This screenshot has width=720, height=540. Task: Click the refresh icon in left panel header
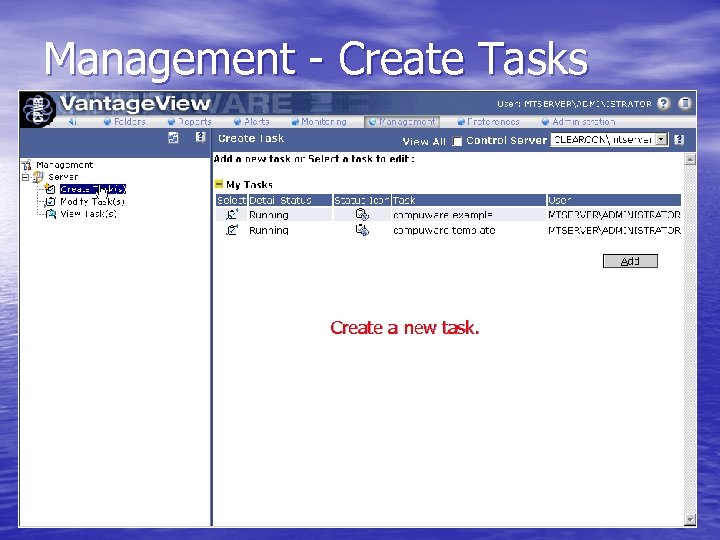pos(173,138)
